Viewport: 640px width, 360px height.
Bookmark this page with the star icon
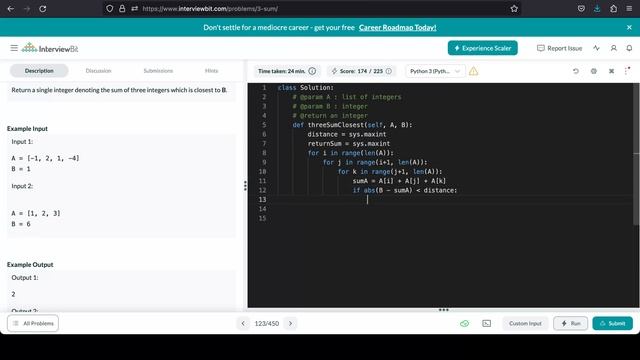pyautogui.click(x=514, y=9)
